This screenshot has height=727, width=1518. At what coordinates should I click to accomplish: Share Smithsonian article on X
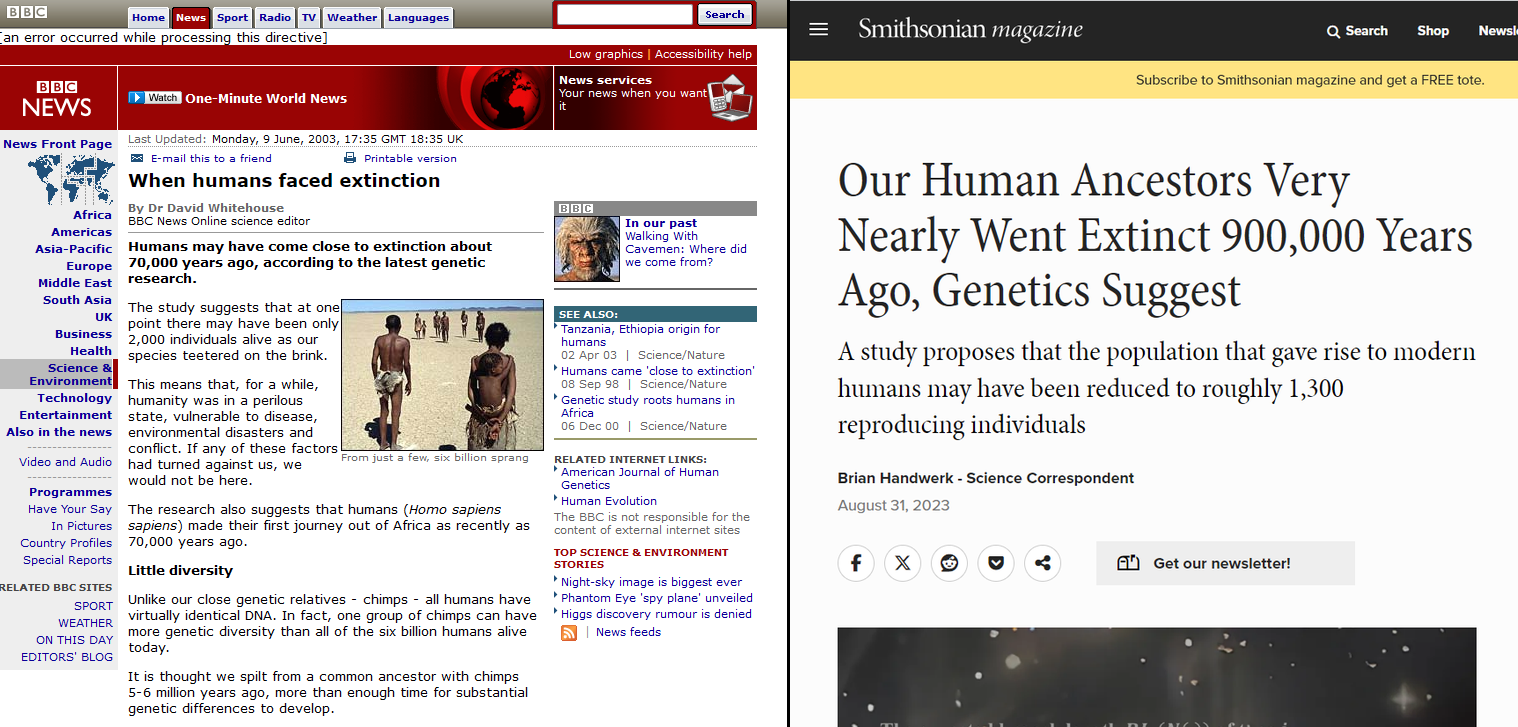[903, 563]
